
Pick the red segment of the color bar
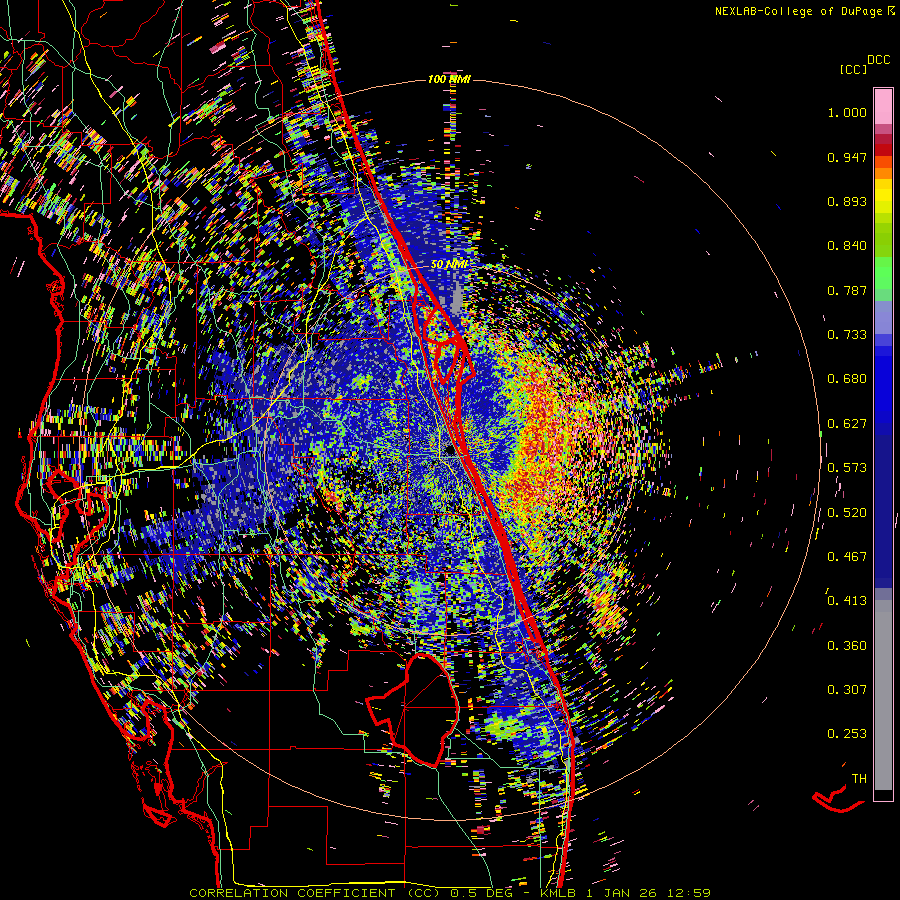[x=883, y=149]
